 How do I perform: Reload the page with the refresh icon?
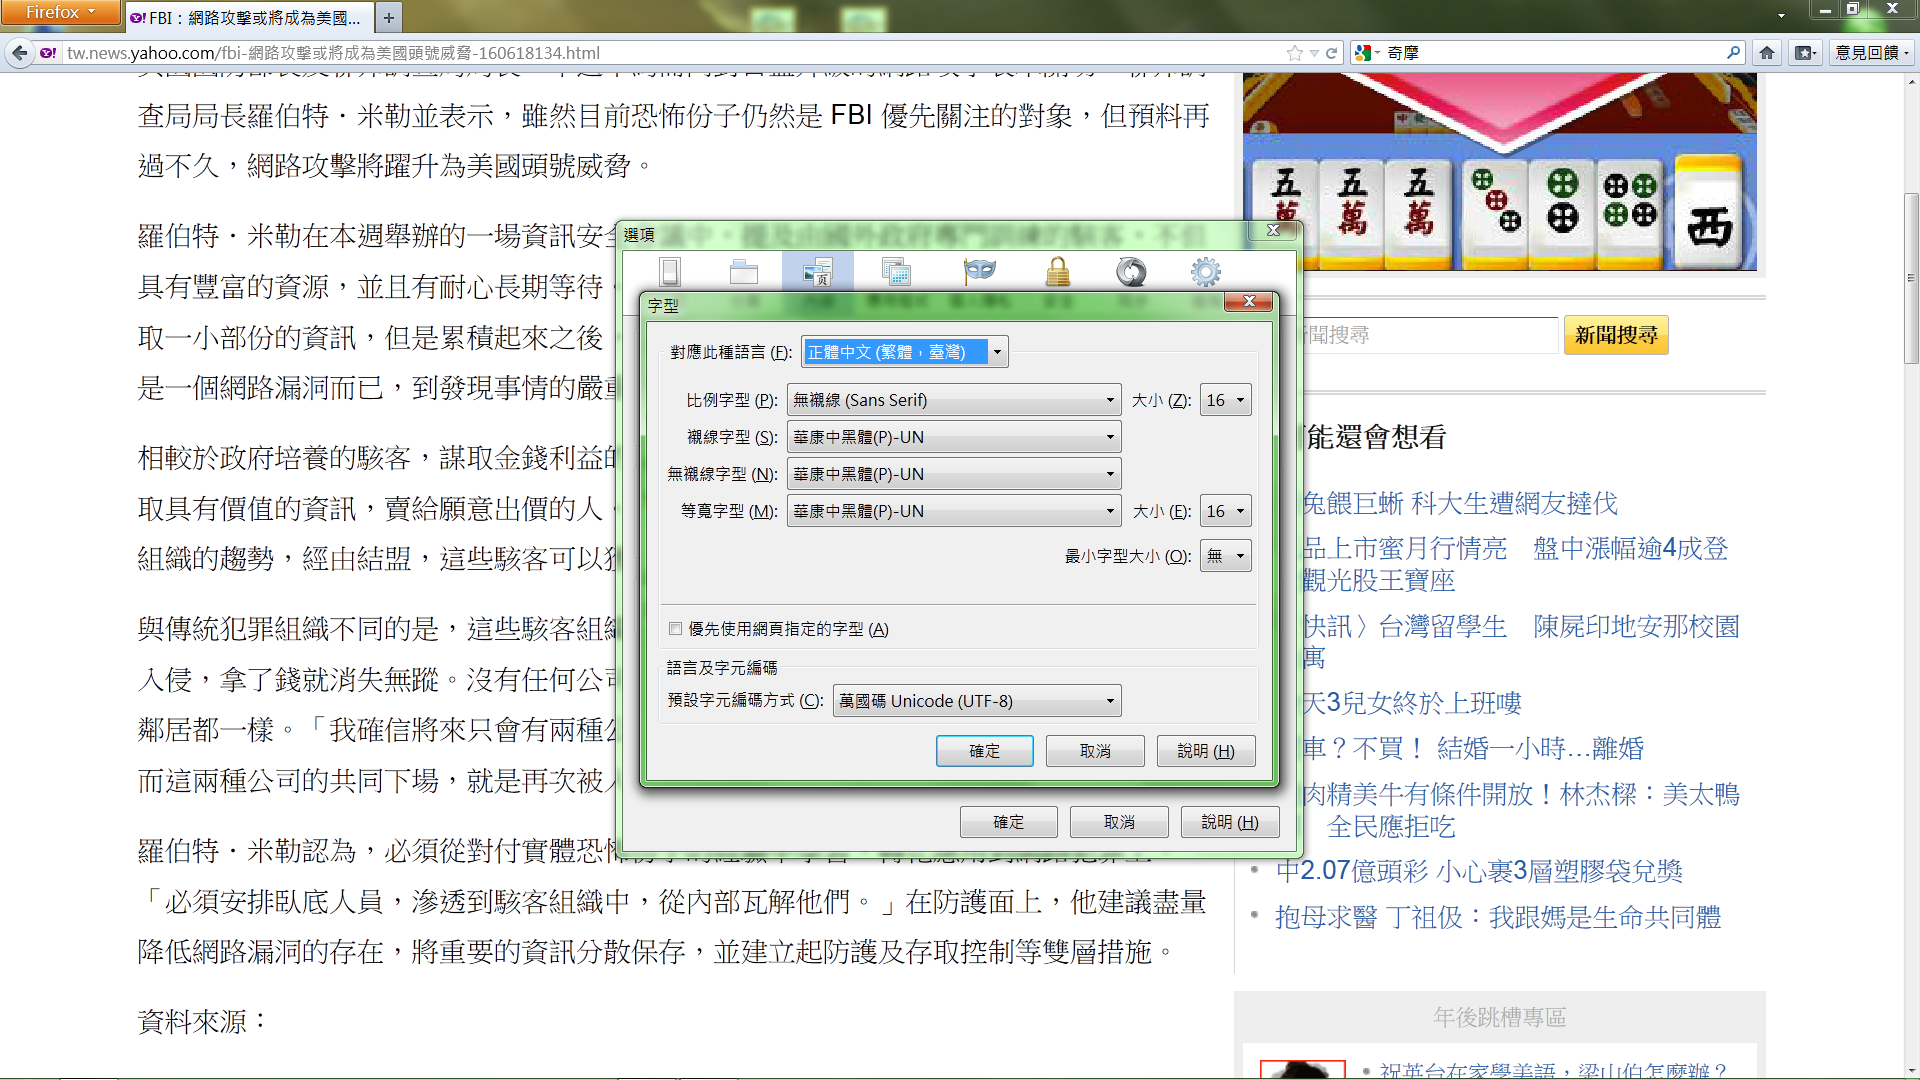[x=1331, y=53]
